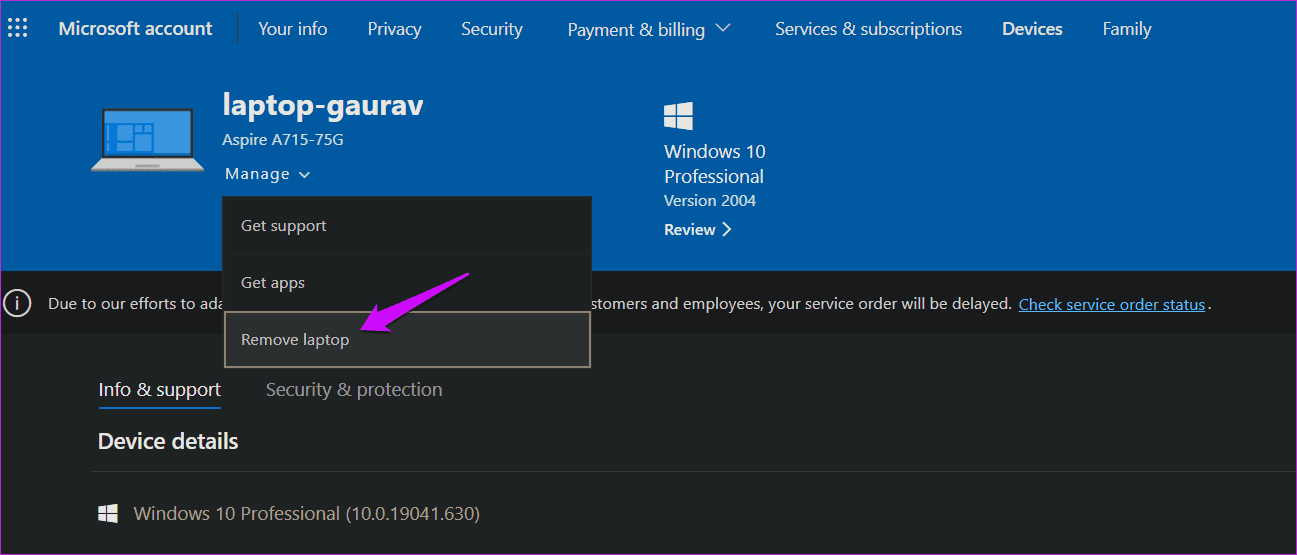The width and height of the screenshot is (1297, 555).
Task: Open Review link under Version 2004
Action: point(698,229)
